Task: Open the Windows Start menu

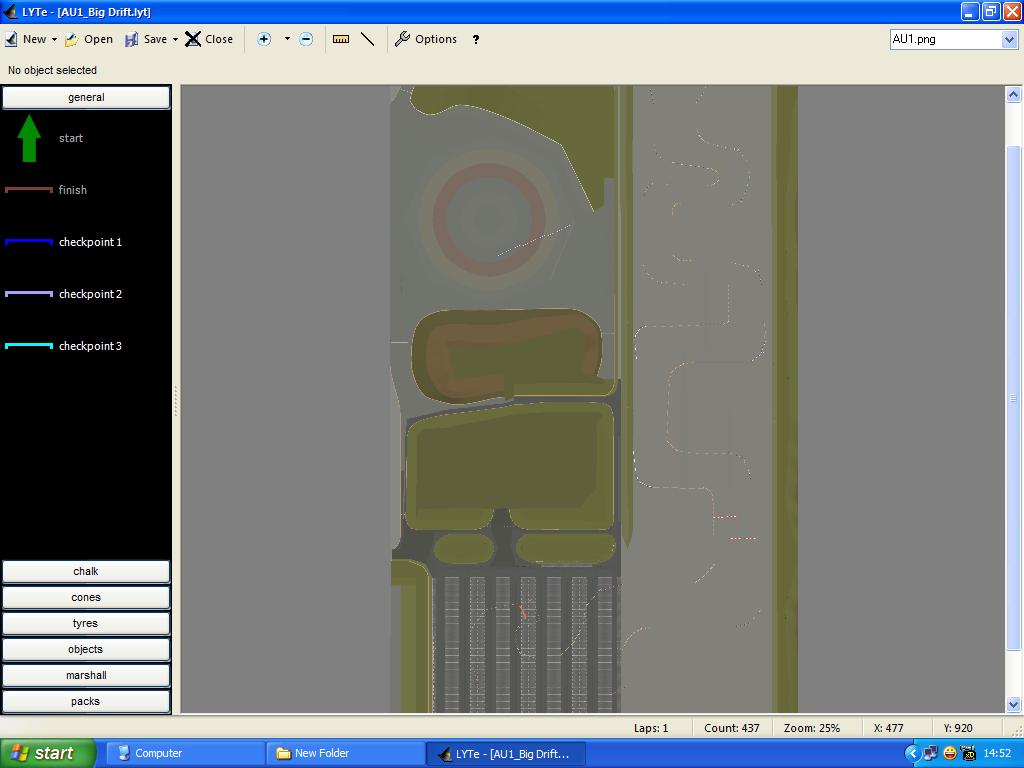Action: (48, 753)
